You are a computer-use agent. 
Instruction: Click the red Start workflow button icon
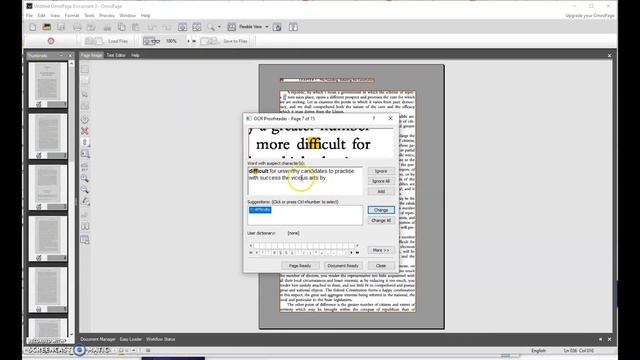(51, 41)
